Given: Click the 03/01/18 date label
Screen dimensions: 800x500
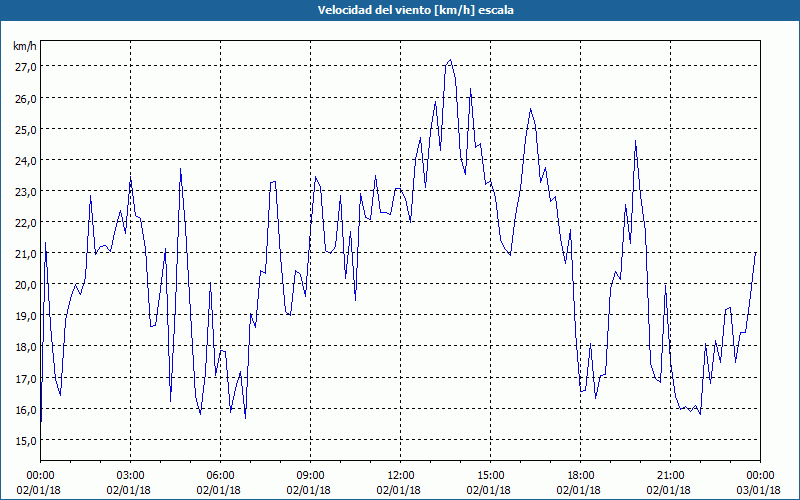Looking at the screenshot, I should (x=759, y=490).
